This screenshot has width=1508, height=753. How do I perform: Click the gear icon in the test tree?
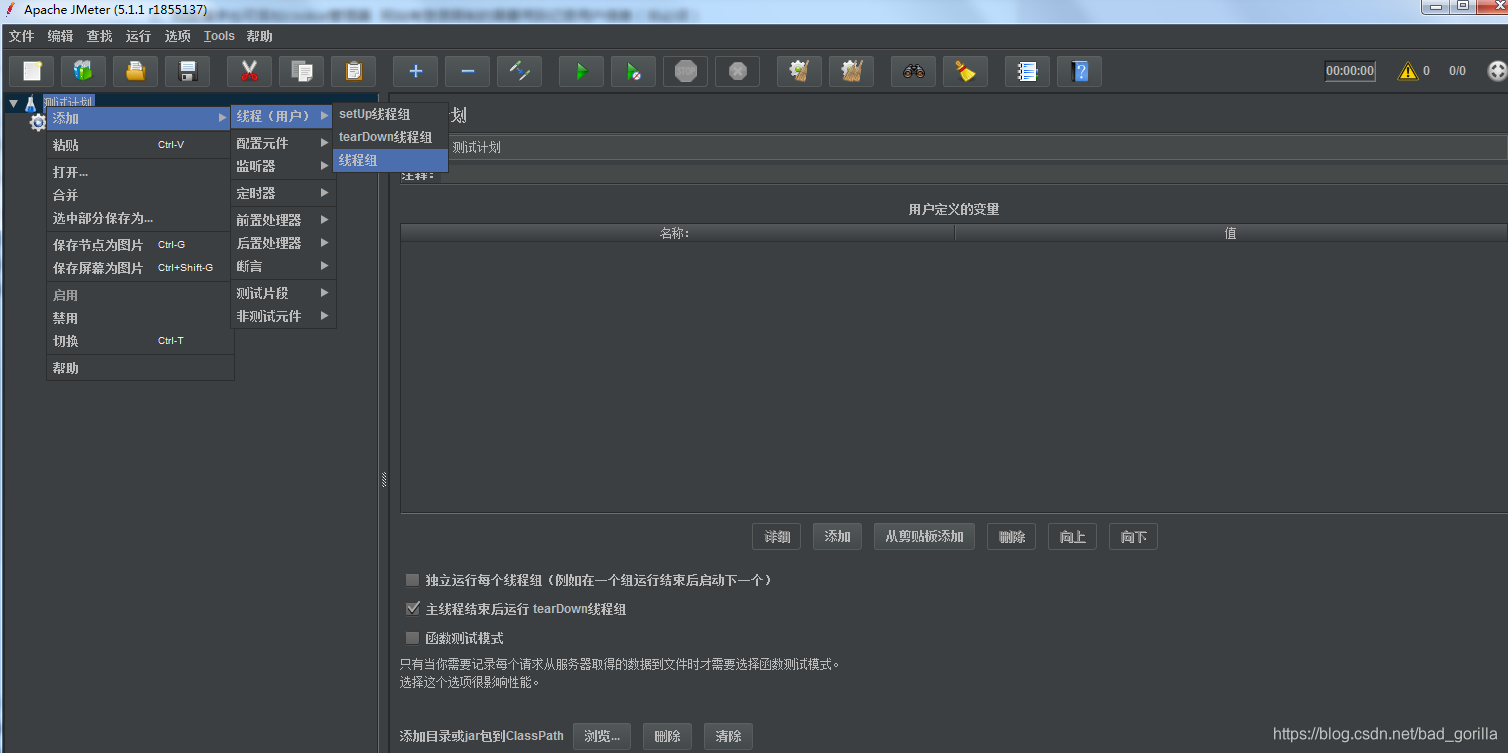click(37, 122)
